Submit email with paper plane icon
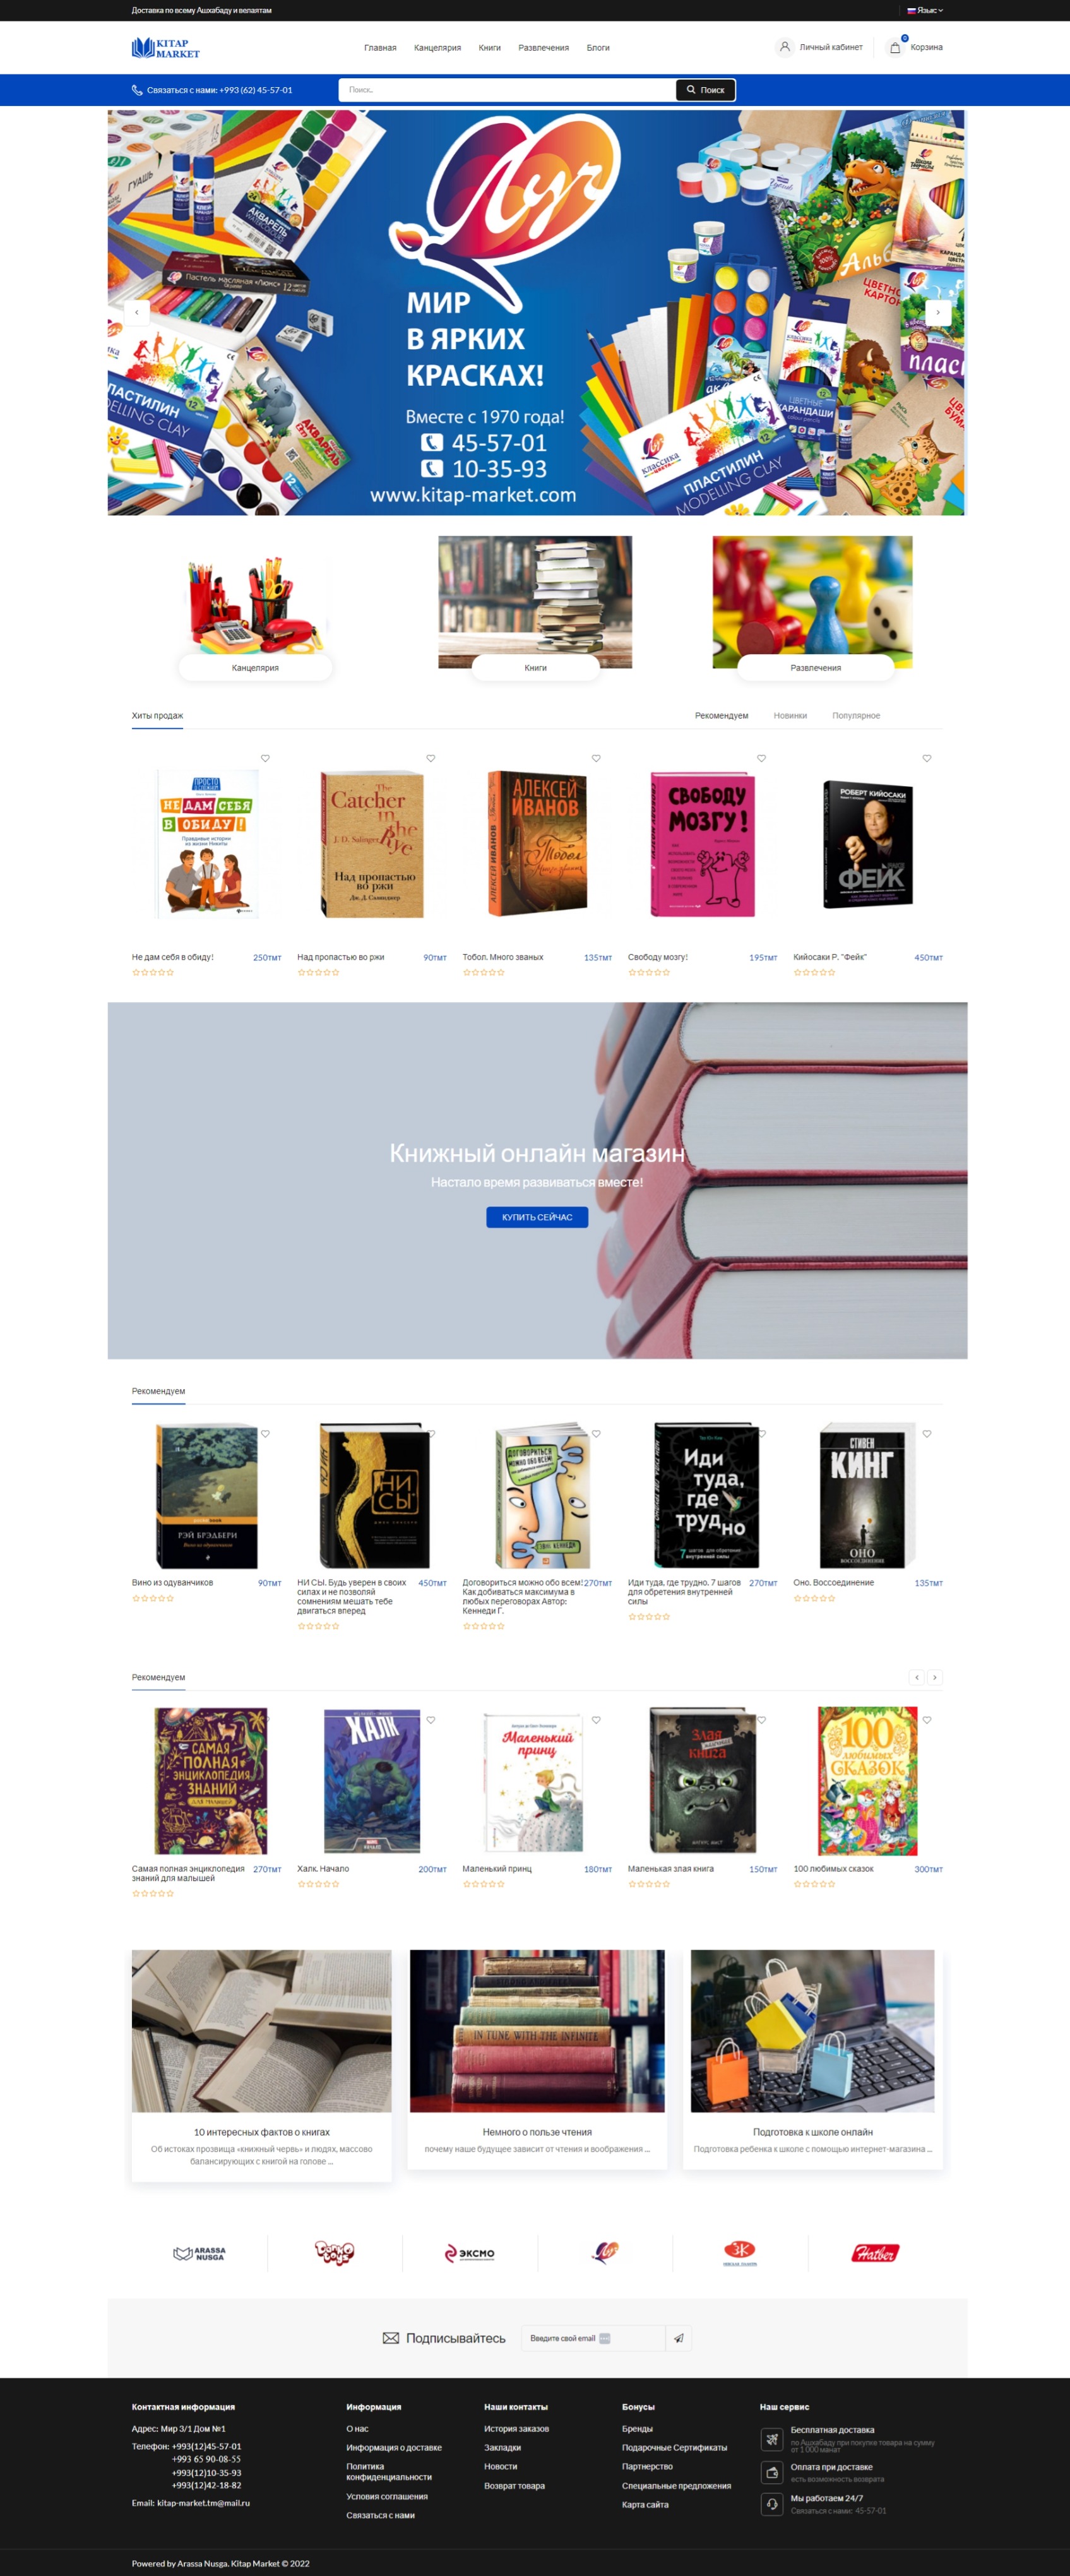The image size is (1070, 2576). click(x=679, y=2338)
